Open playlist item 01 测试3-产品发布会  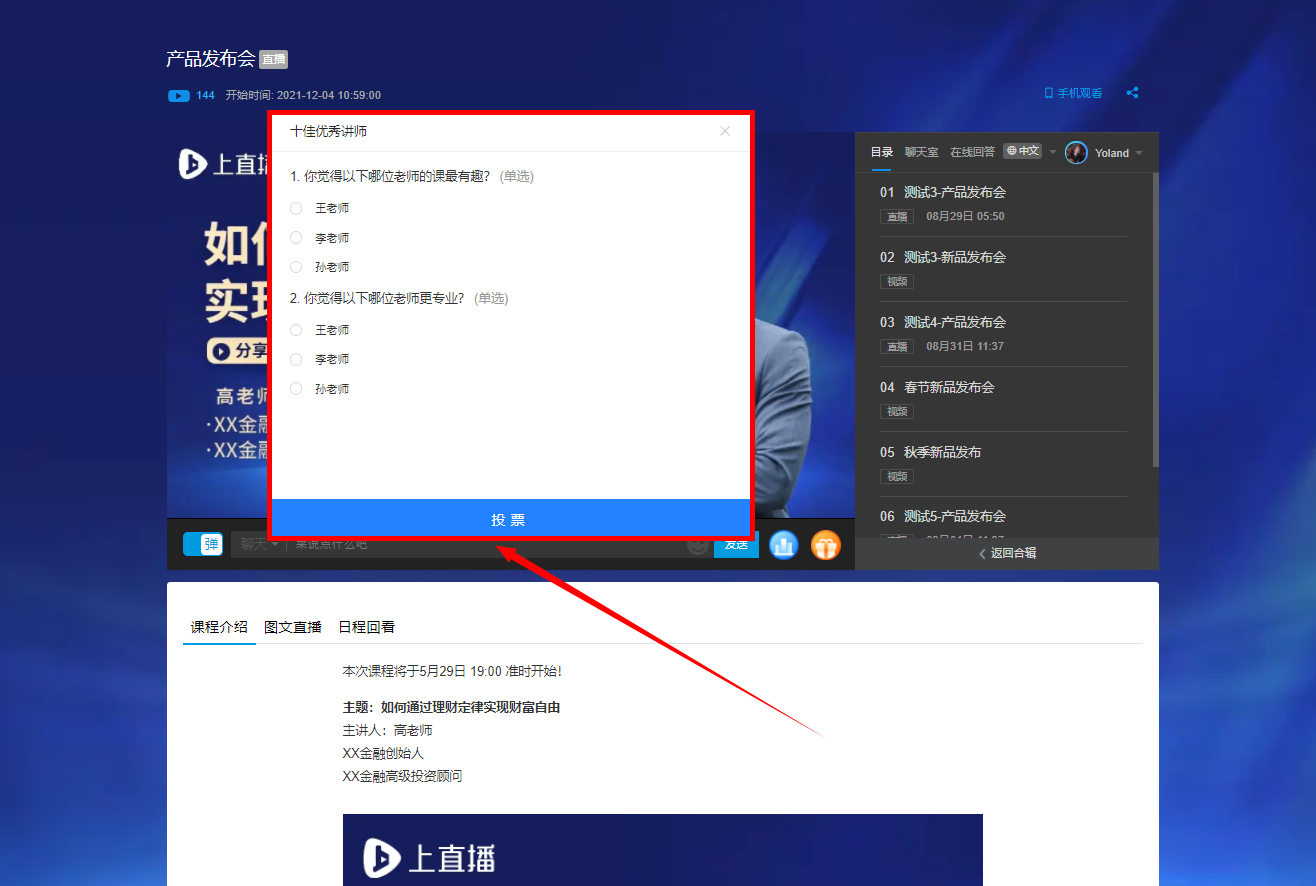pyautogui.click(x=1003, y=204)
